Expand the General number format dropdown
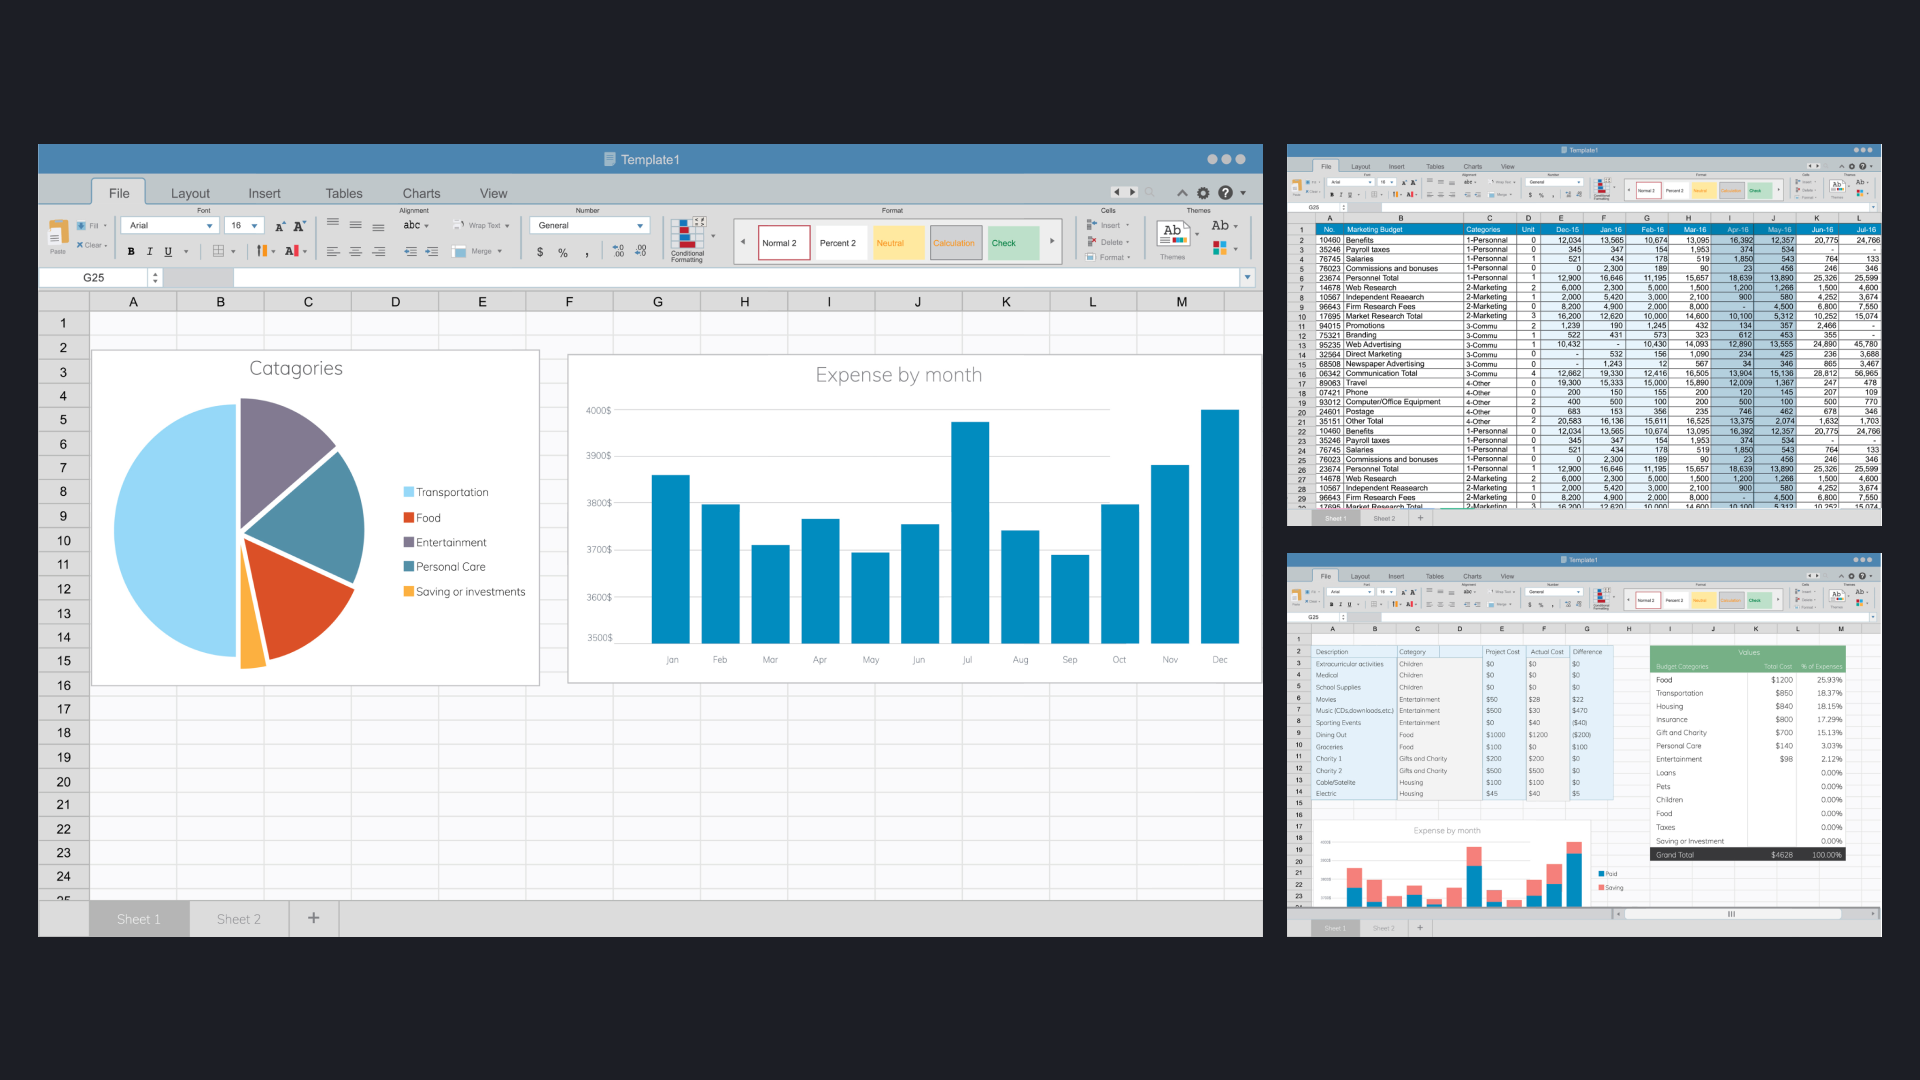 tap(589, 226)
